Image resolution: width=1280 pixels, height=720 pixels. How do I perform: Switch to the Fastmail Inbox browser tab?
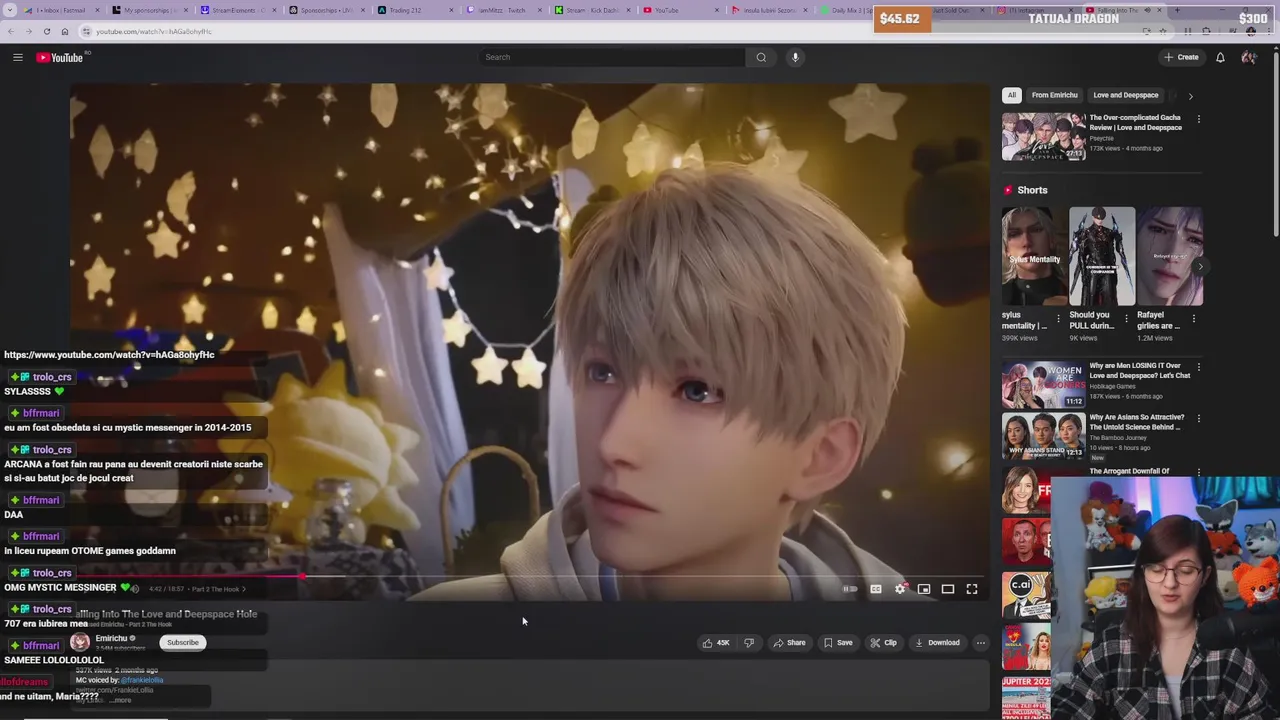click(60, 10)
